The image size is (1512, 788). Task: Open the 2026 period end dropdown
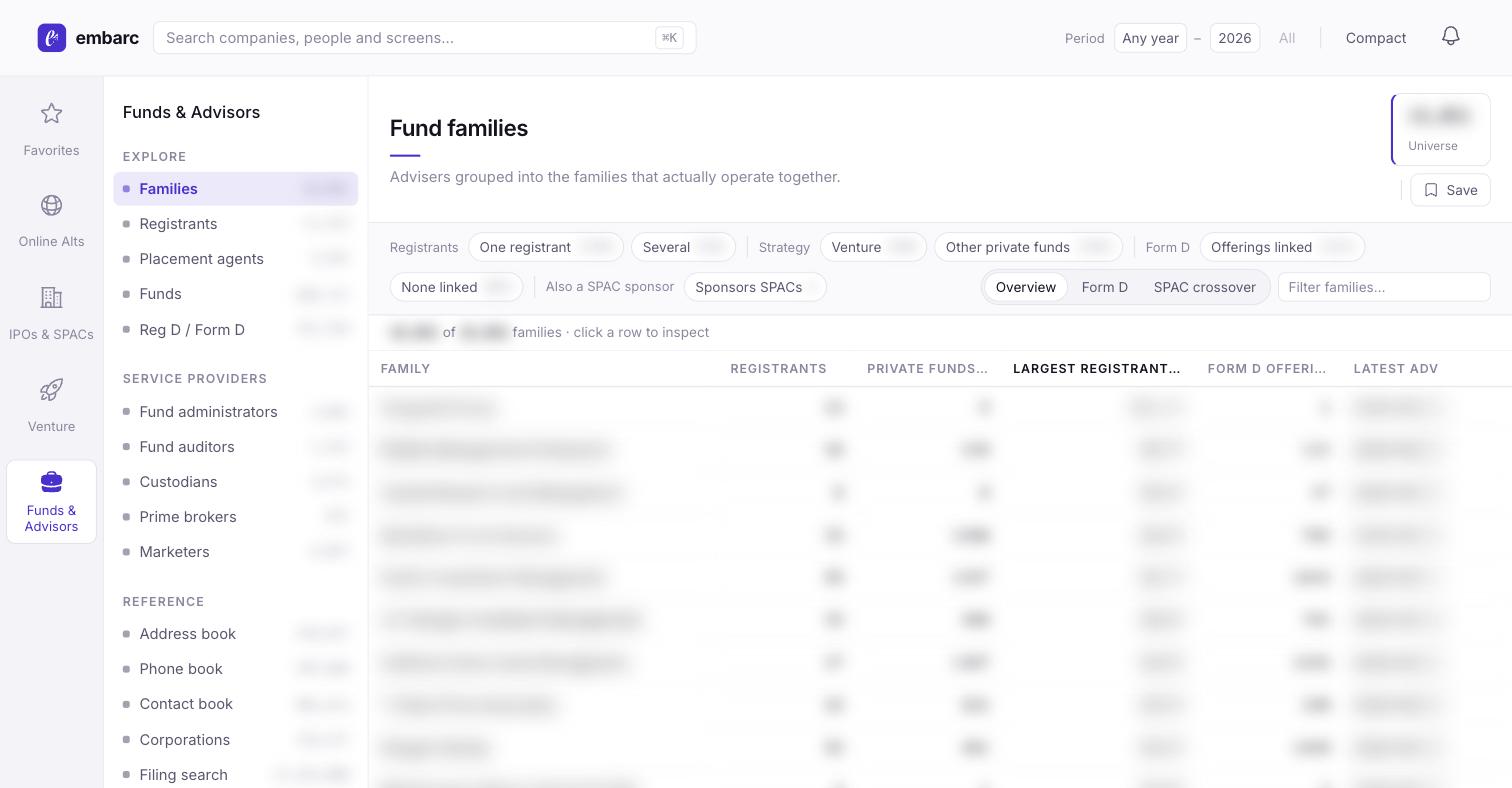tap(1235, 38)
